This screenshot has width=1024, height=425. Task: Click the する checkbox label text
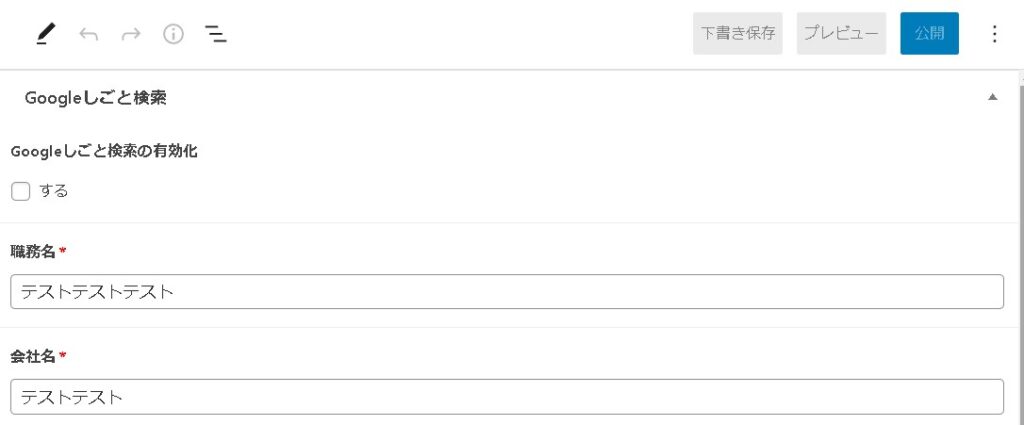(x=54, y=191)
